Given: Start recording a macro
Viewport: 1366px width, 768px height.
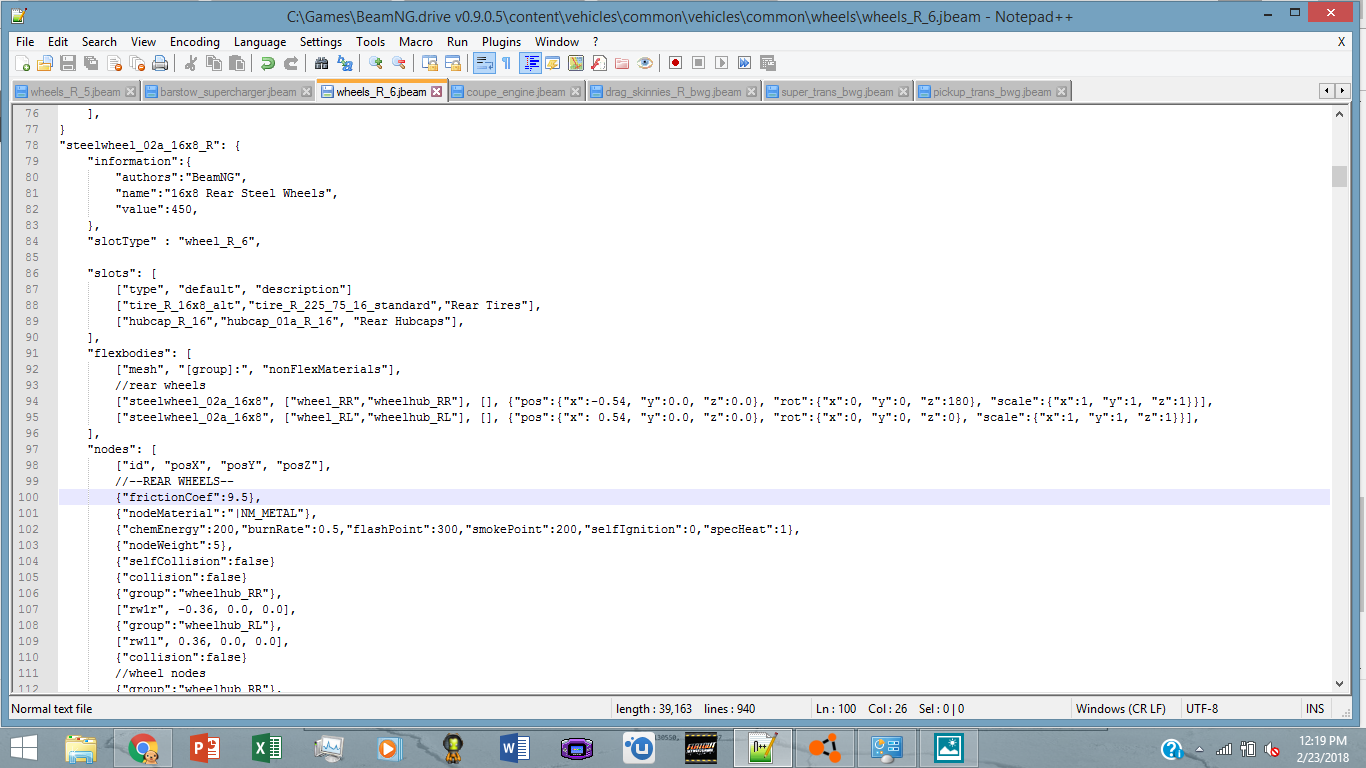Looking at the screenshot, I should coord(676,63).
